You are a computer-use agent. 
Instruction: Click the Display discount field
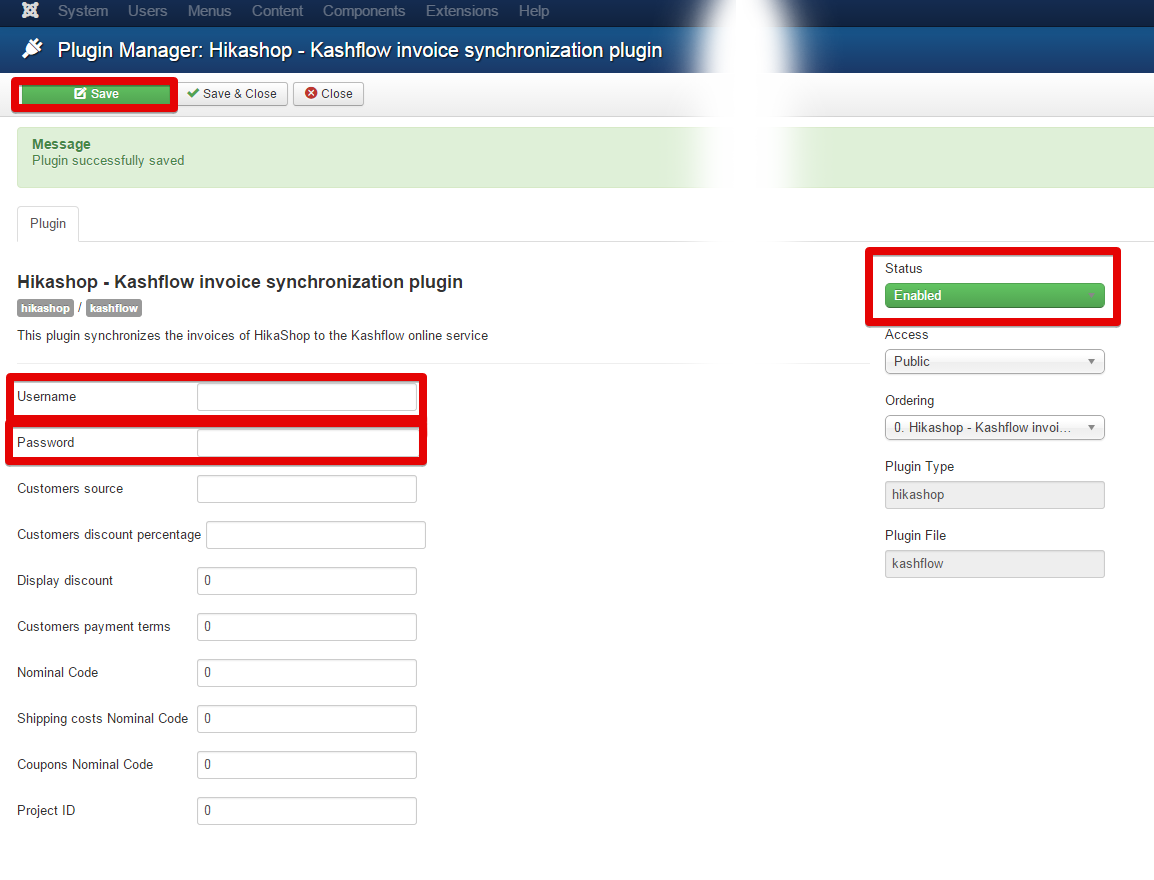pos(307,581)
